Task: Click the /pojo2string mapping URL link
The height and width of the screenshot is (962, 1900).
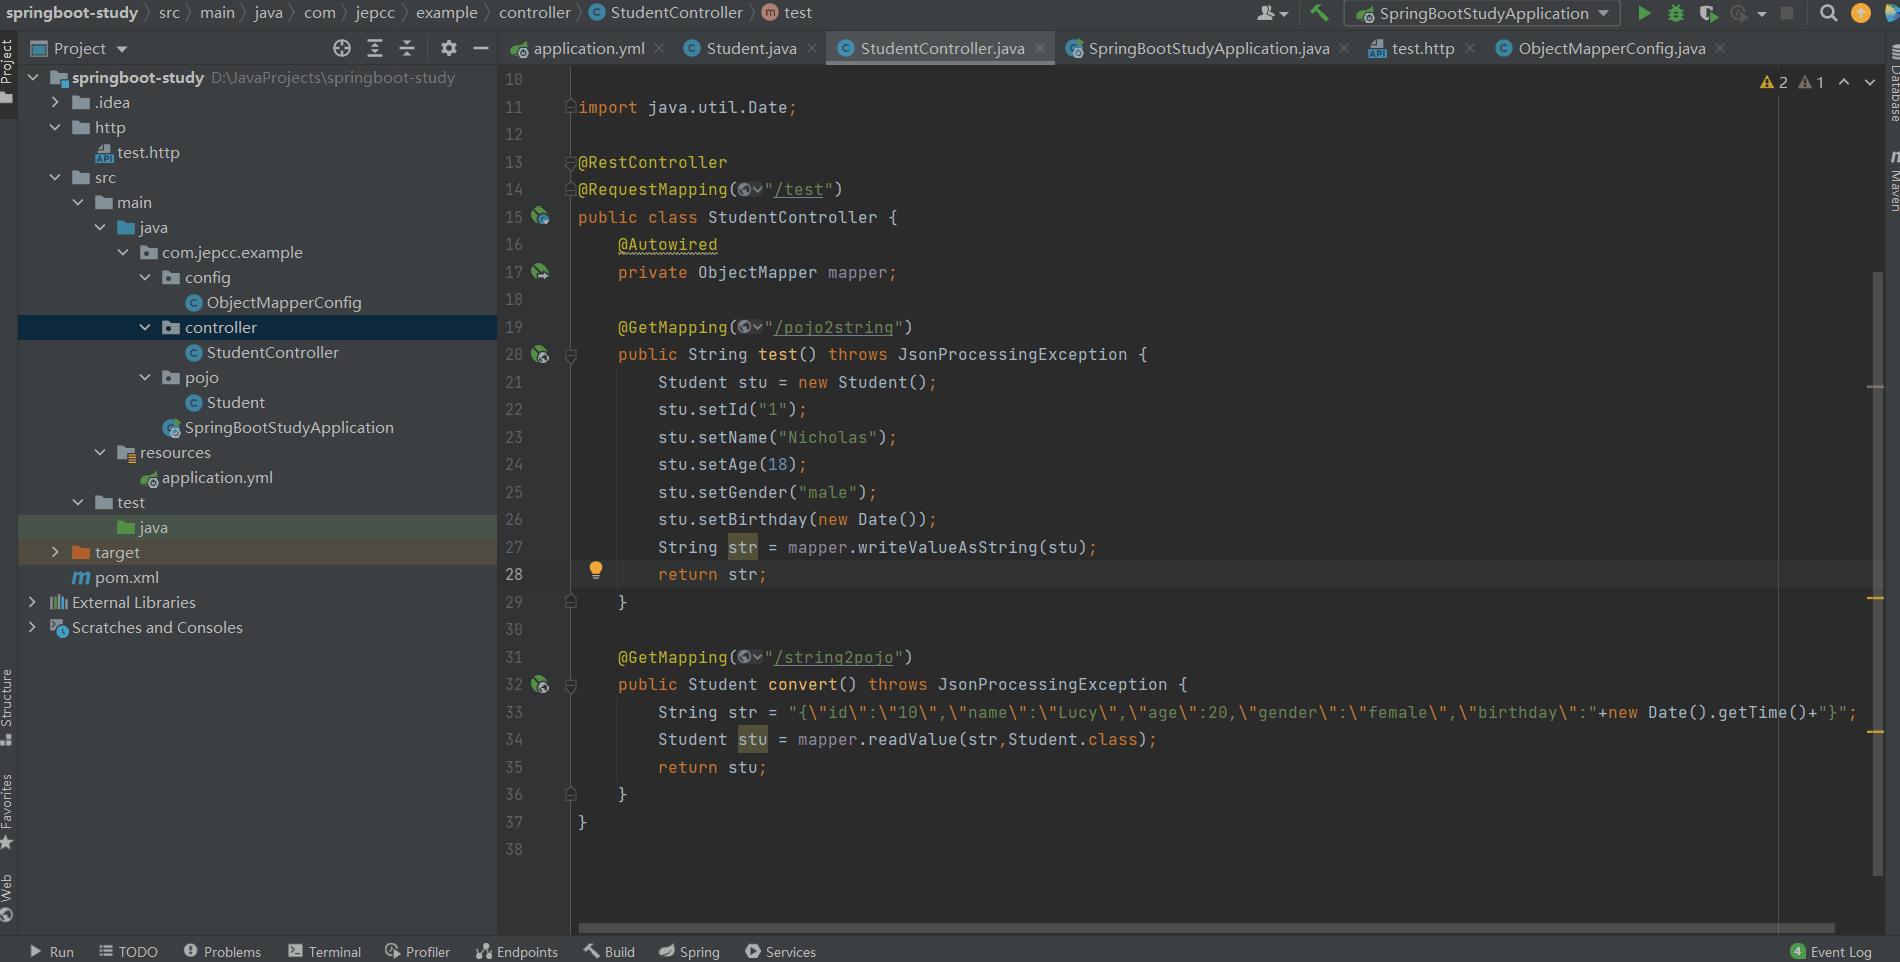Action: click(x=838, y=327)
